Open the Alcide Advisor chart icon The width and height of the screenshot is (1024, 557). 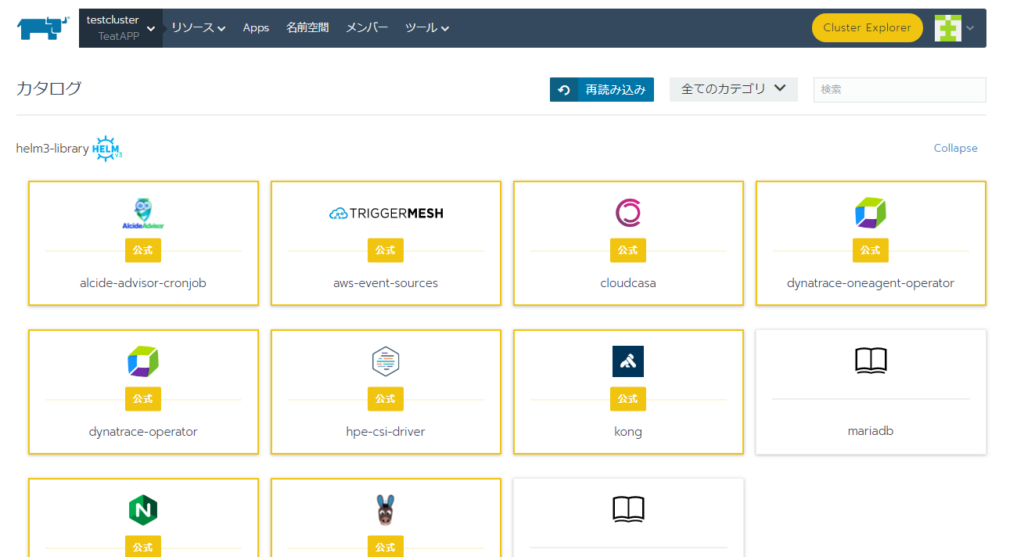click(143, 212)
